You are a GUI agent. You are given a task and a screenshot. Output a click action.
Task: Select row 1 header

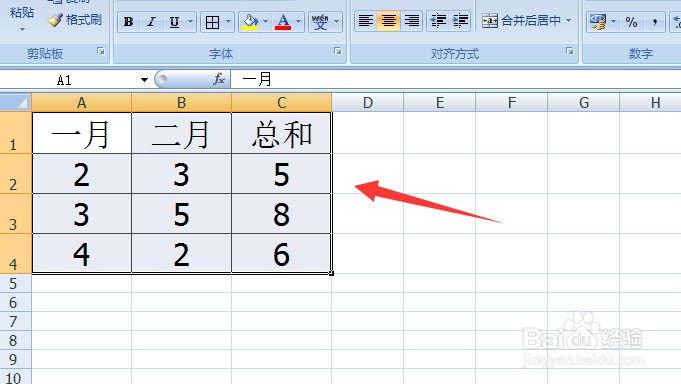pyautogui.click(x=16, y=133)
